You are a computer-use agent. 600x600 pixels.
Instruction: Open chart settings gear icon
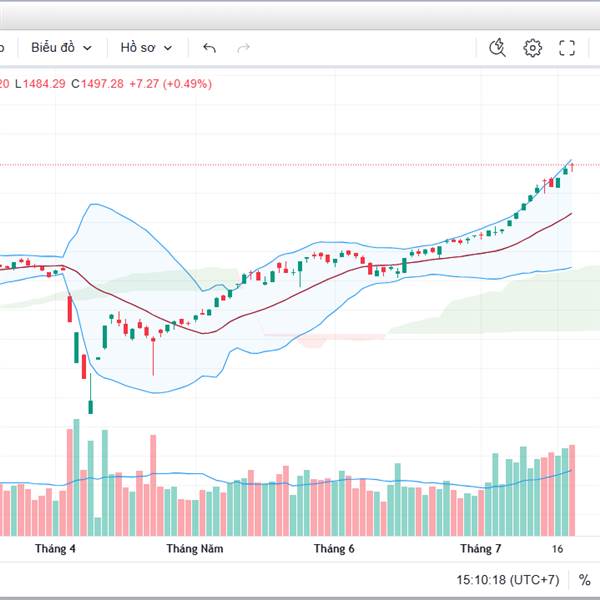click(532, 48)
